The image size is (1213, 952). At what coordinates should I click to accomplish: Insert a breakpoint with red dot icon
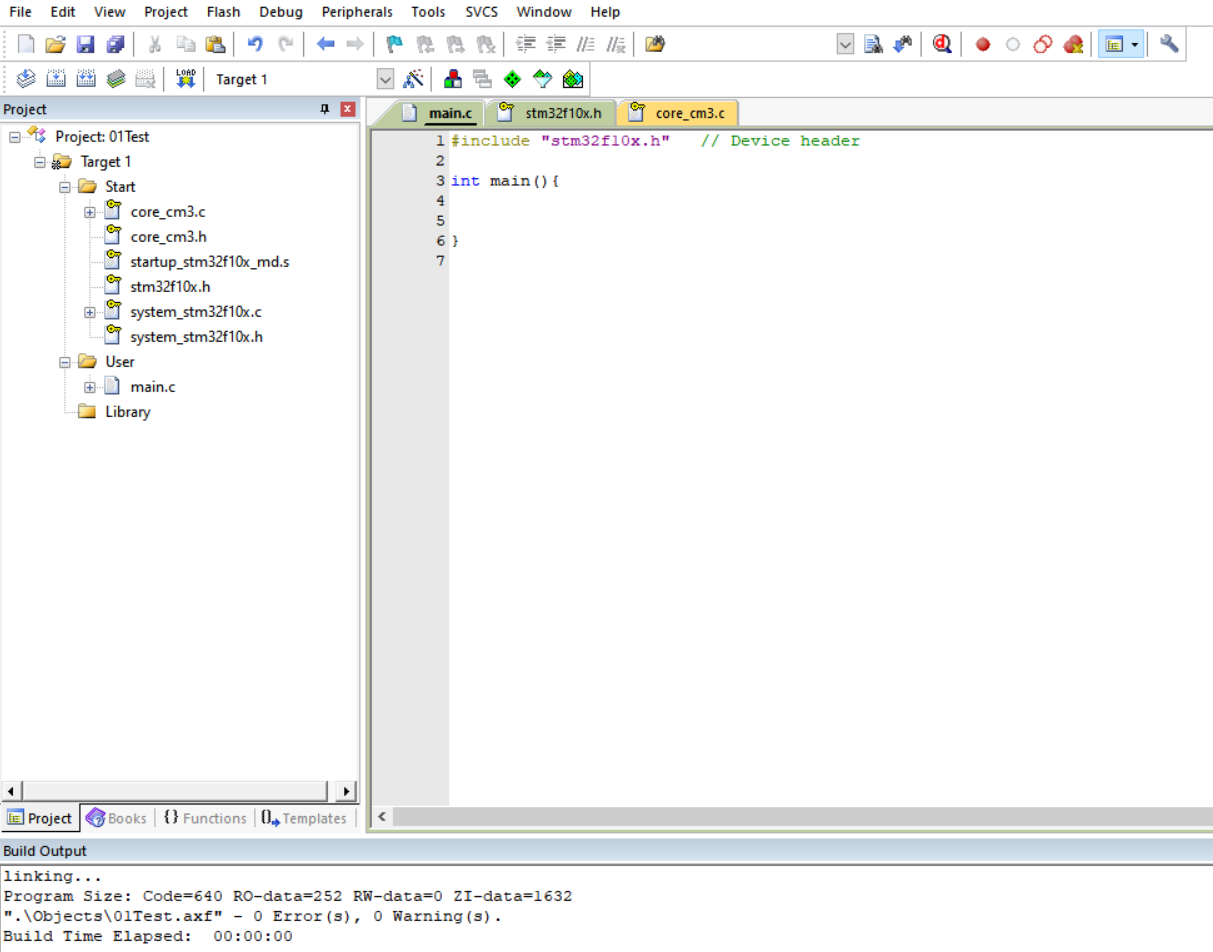(983, 44)
